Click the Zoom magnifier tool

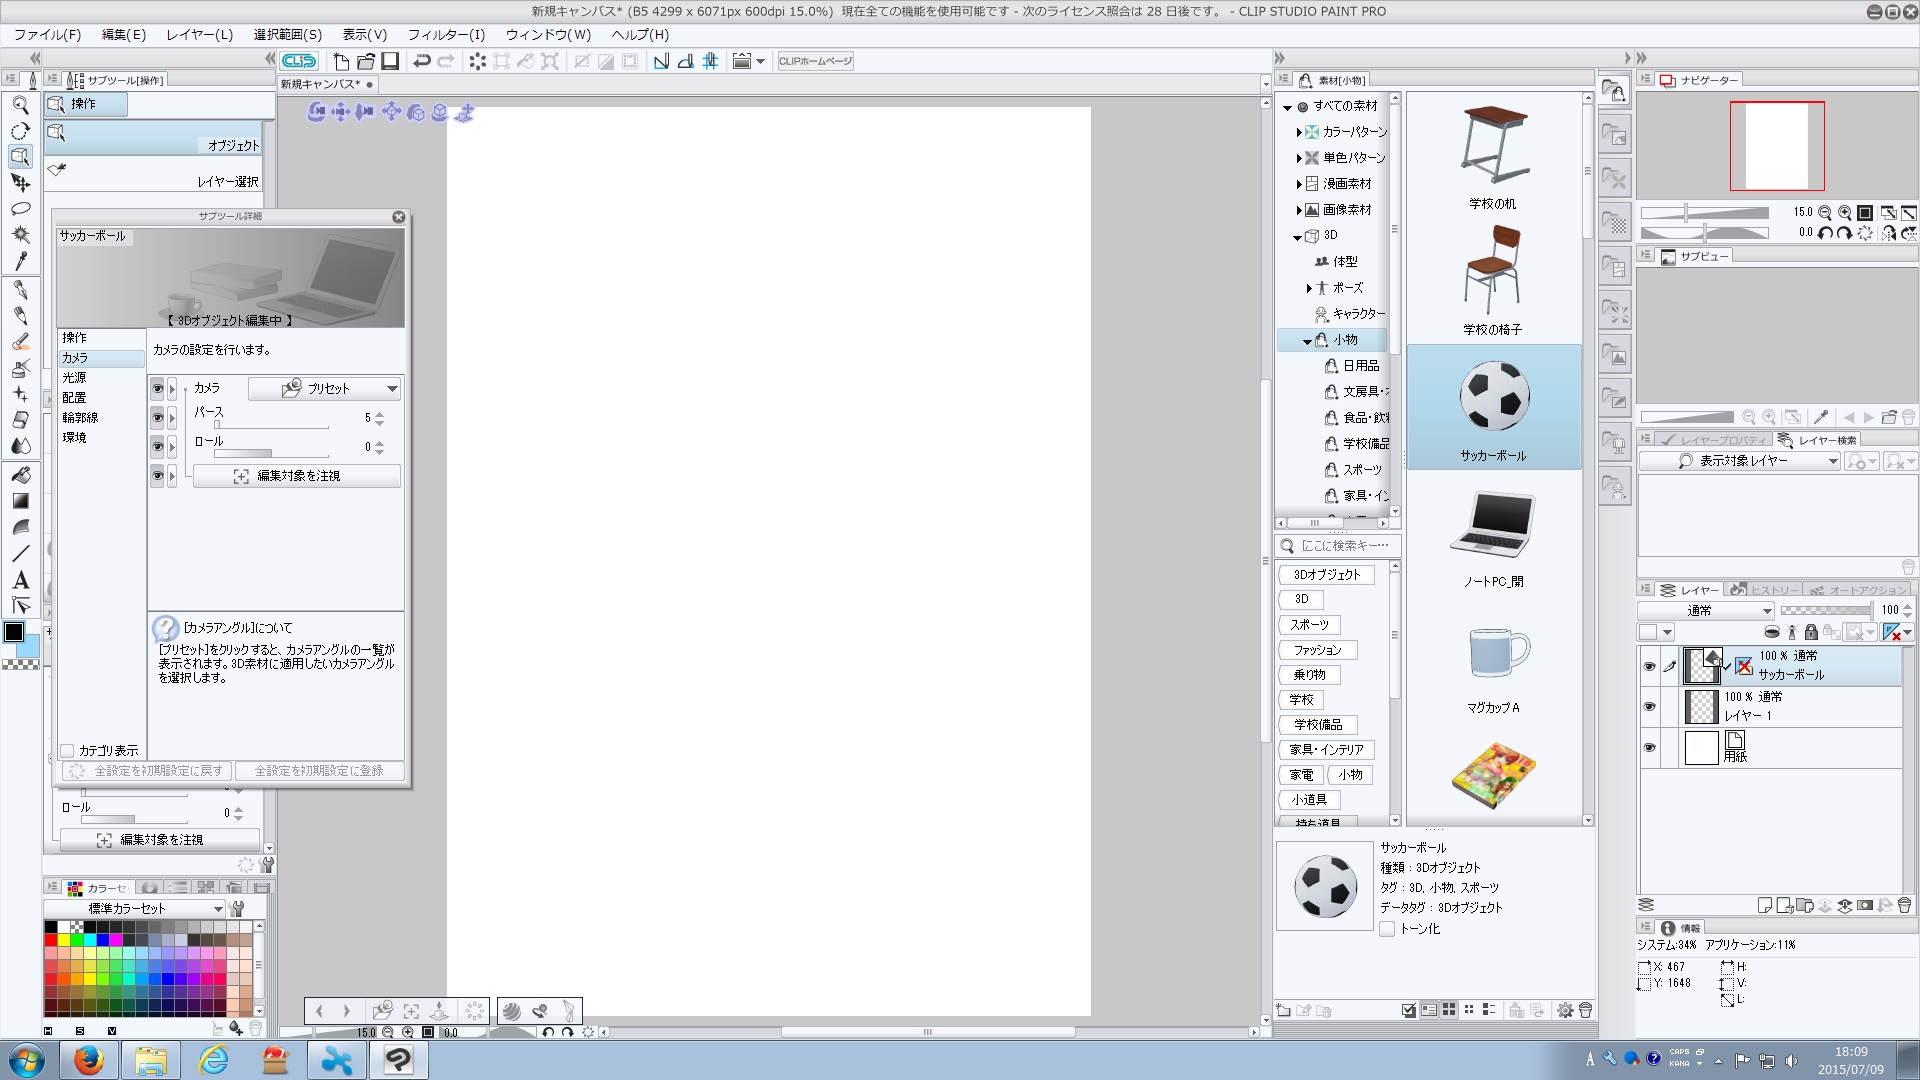click(x=20, y=105)
